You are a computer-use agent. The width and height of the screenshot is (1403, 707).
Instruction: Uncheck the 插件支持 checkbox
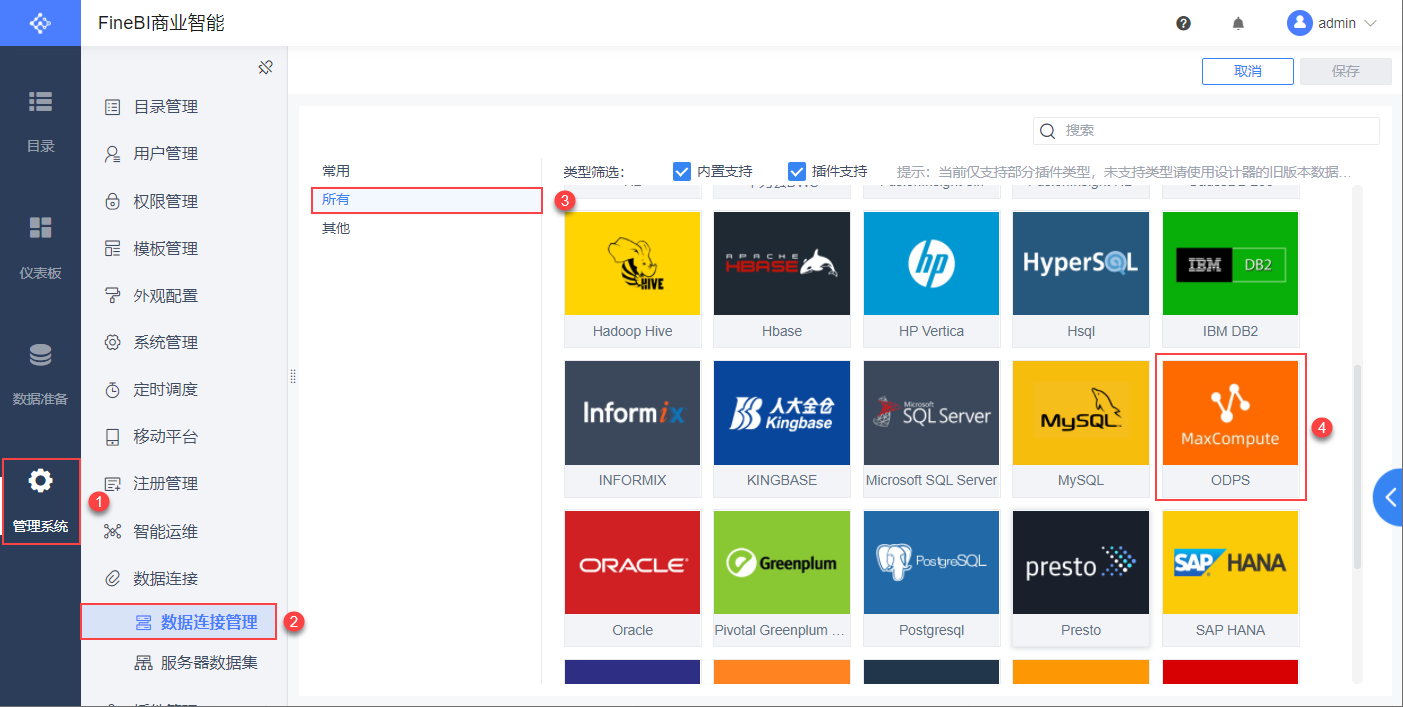coord(797,171)
